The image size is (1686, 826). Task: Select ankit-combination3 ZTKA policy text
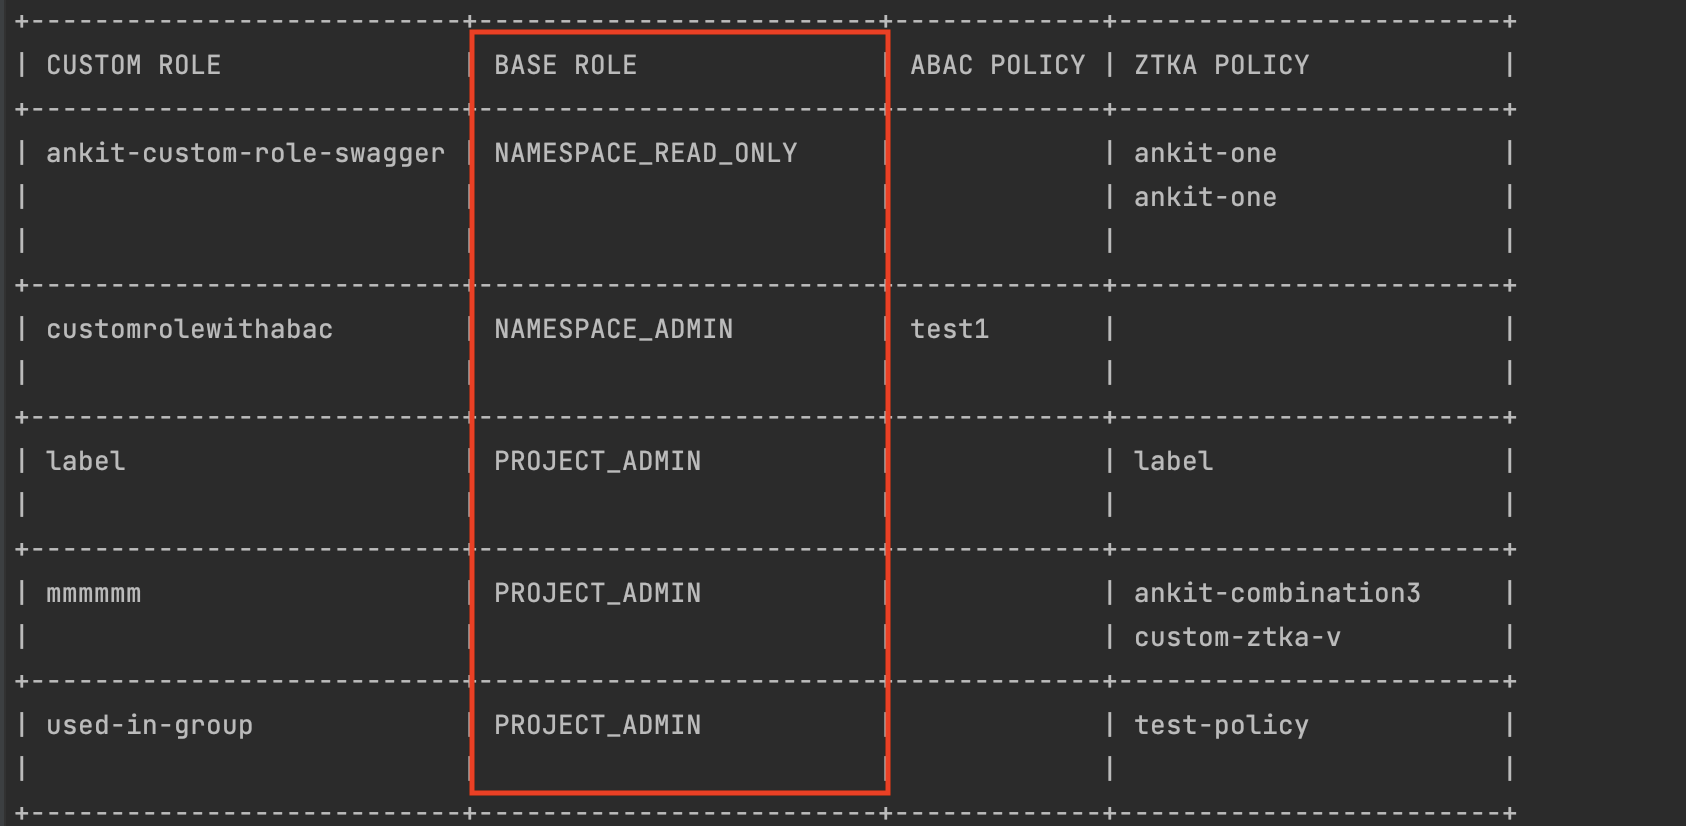[1277, 593]
